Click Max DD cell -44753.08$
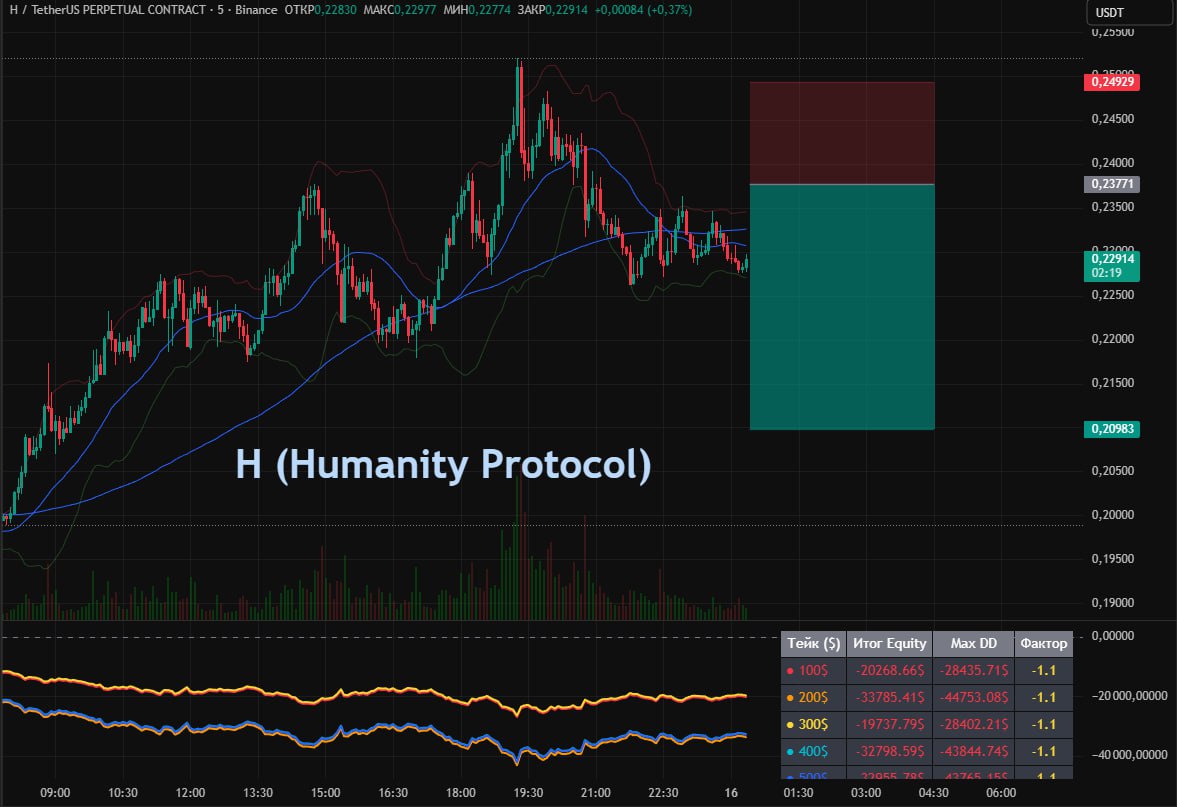The width and height of the screenshot is (1177, 807). 974,697
